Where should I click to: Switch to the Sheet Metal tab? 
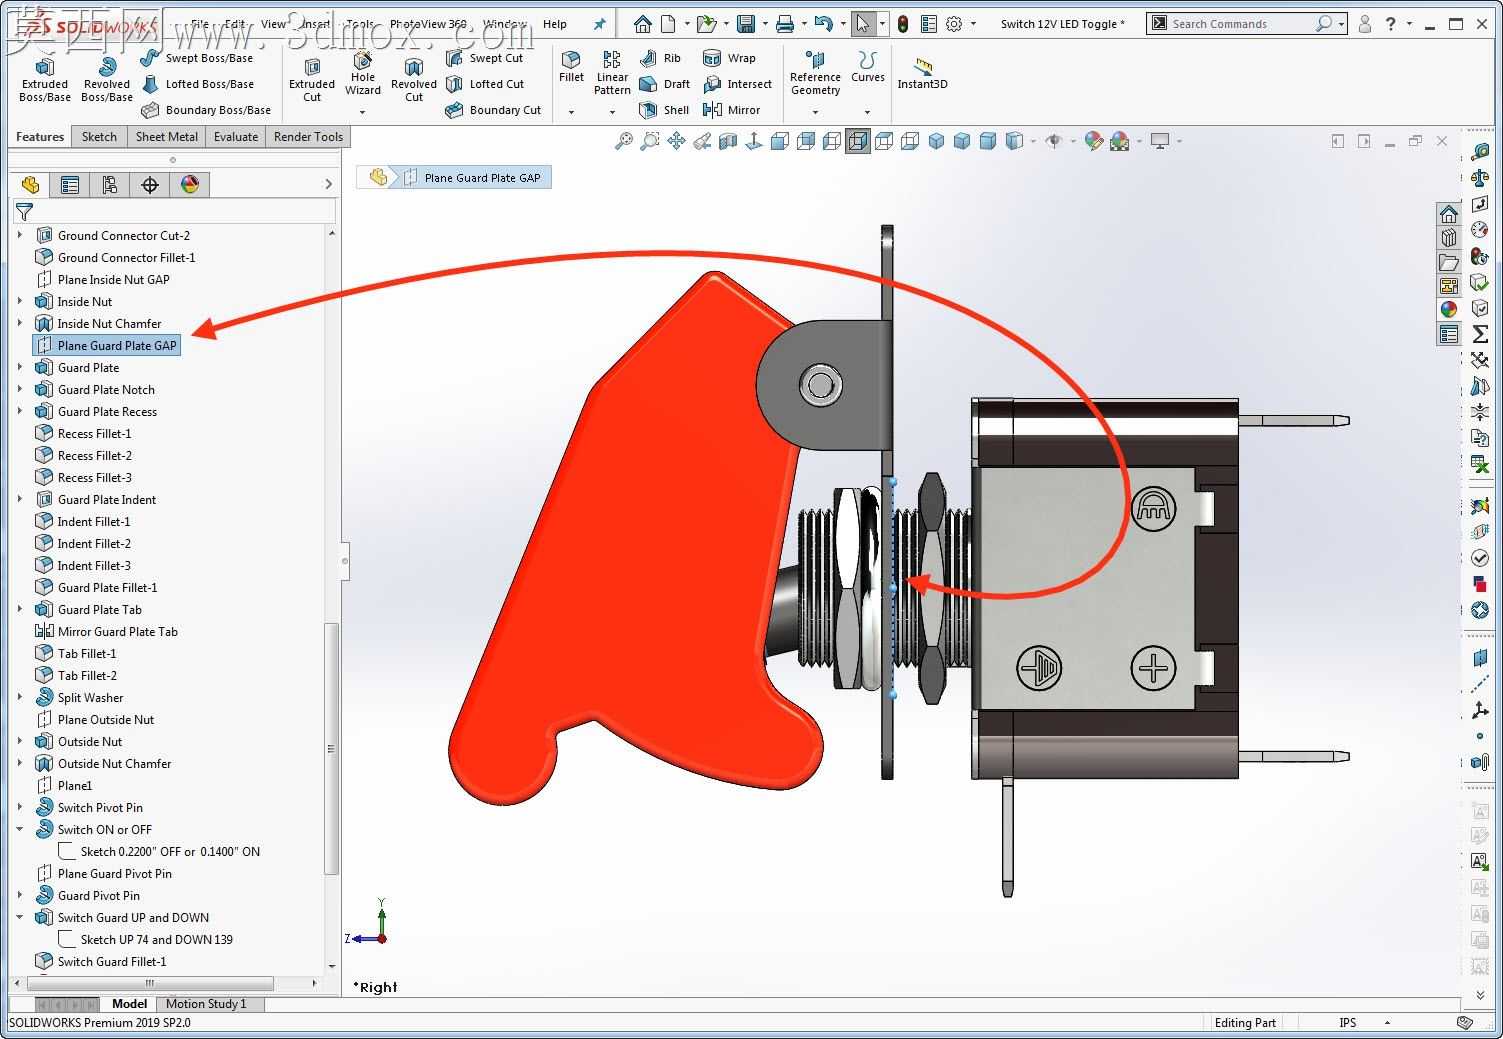tap(167, 137)
